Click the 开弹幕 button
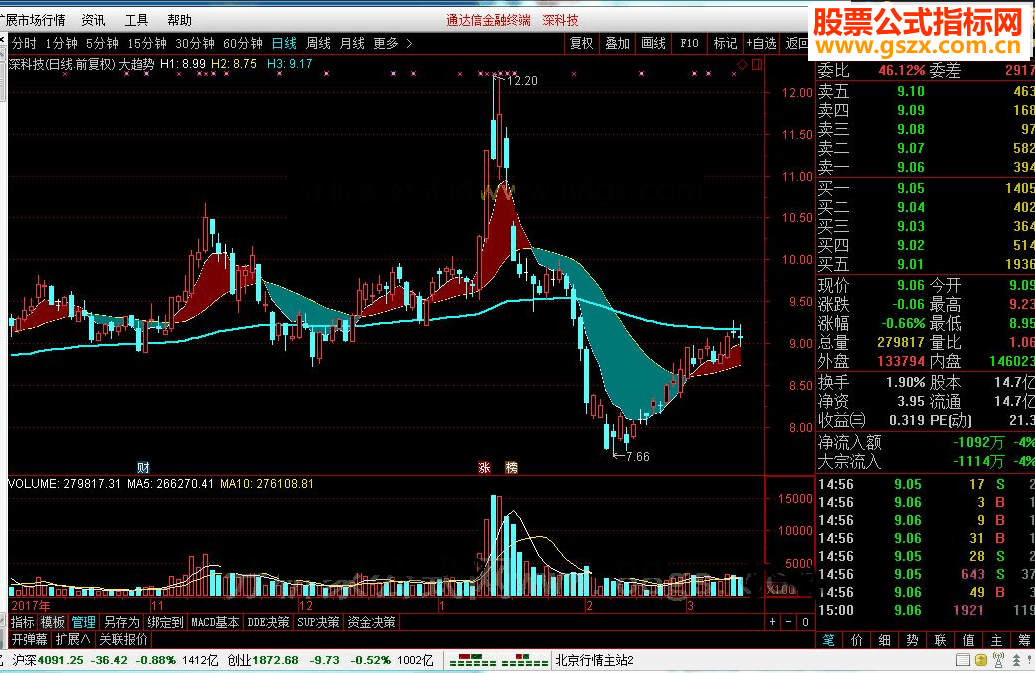Image resolution: width=1035 pixels, height=673 pixels. [29, 639]
